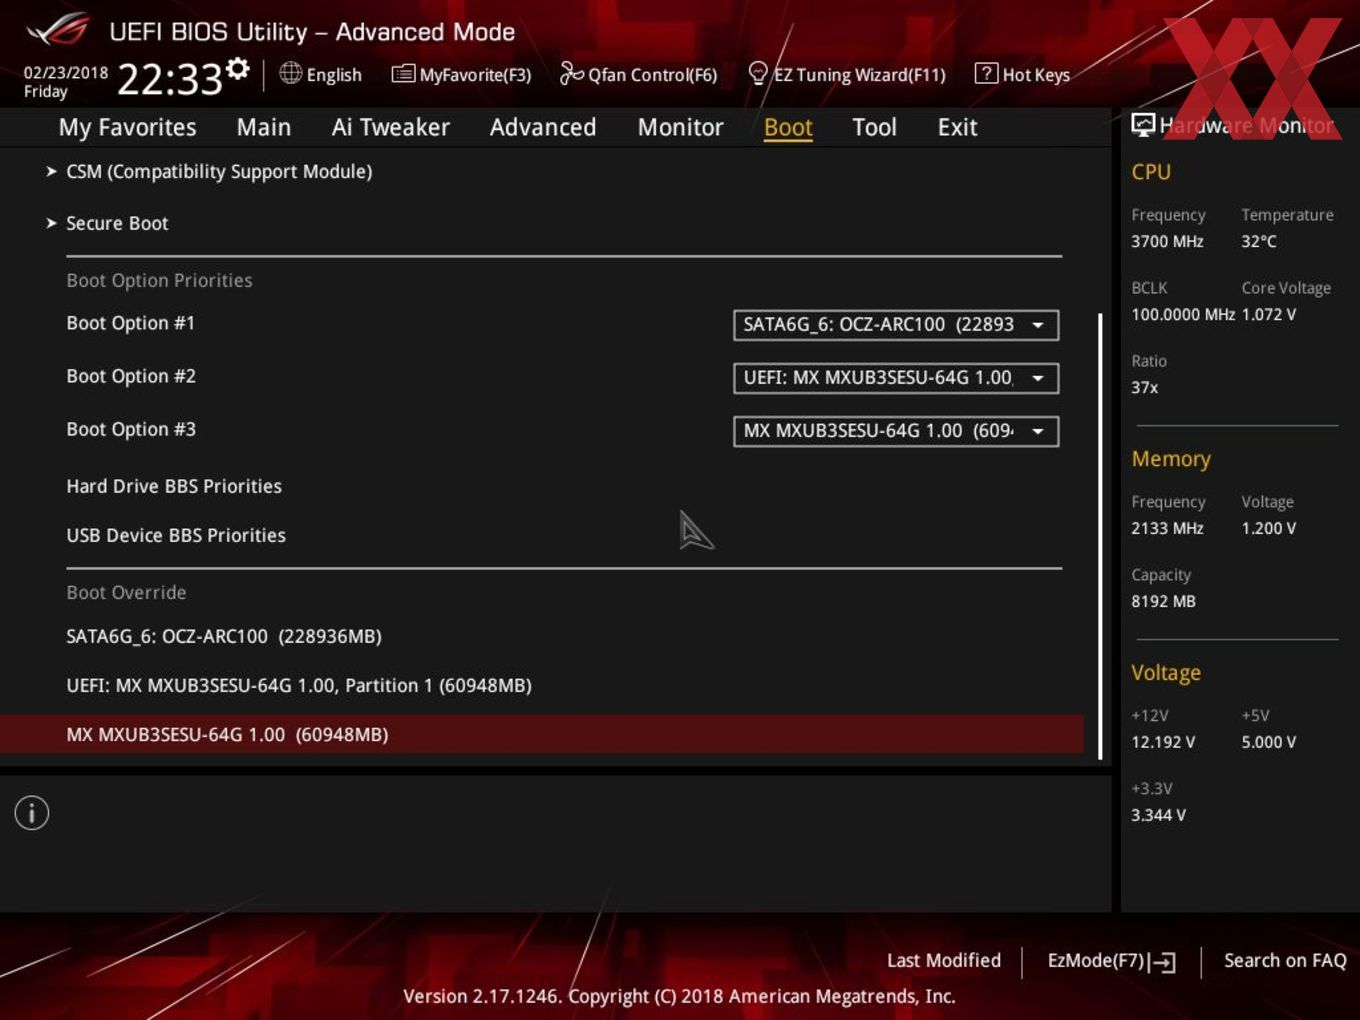Launch EZ Tuning Wizard(F11) label
Viewport: 1360px width, 1020px height.
860,75
